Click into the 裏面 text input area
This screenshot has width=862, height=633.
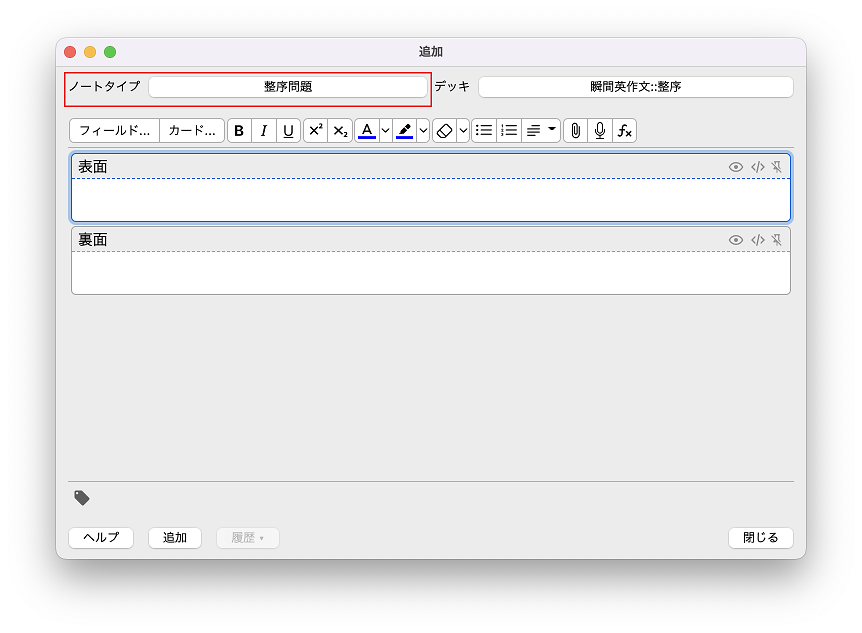pyautogui.click(x=431, y=272)
